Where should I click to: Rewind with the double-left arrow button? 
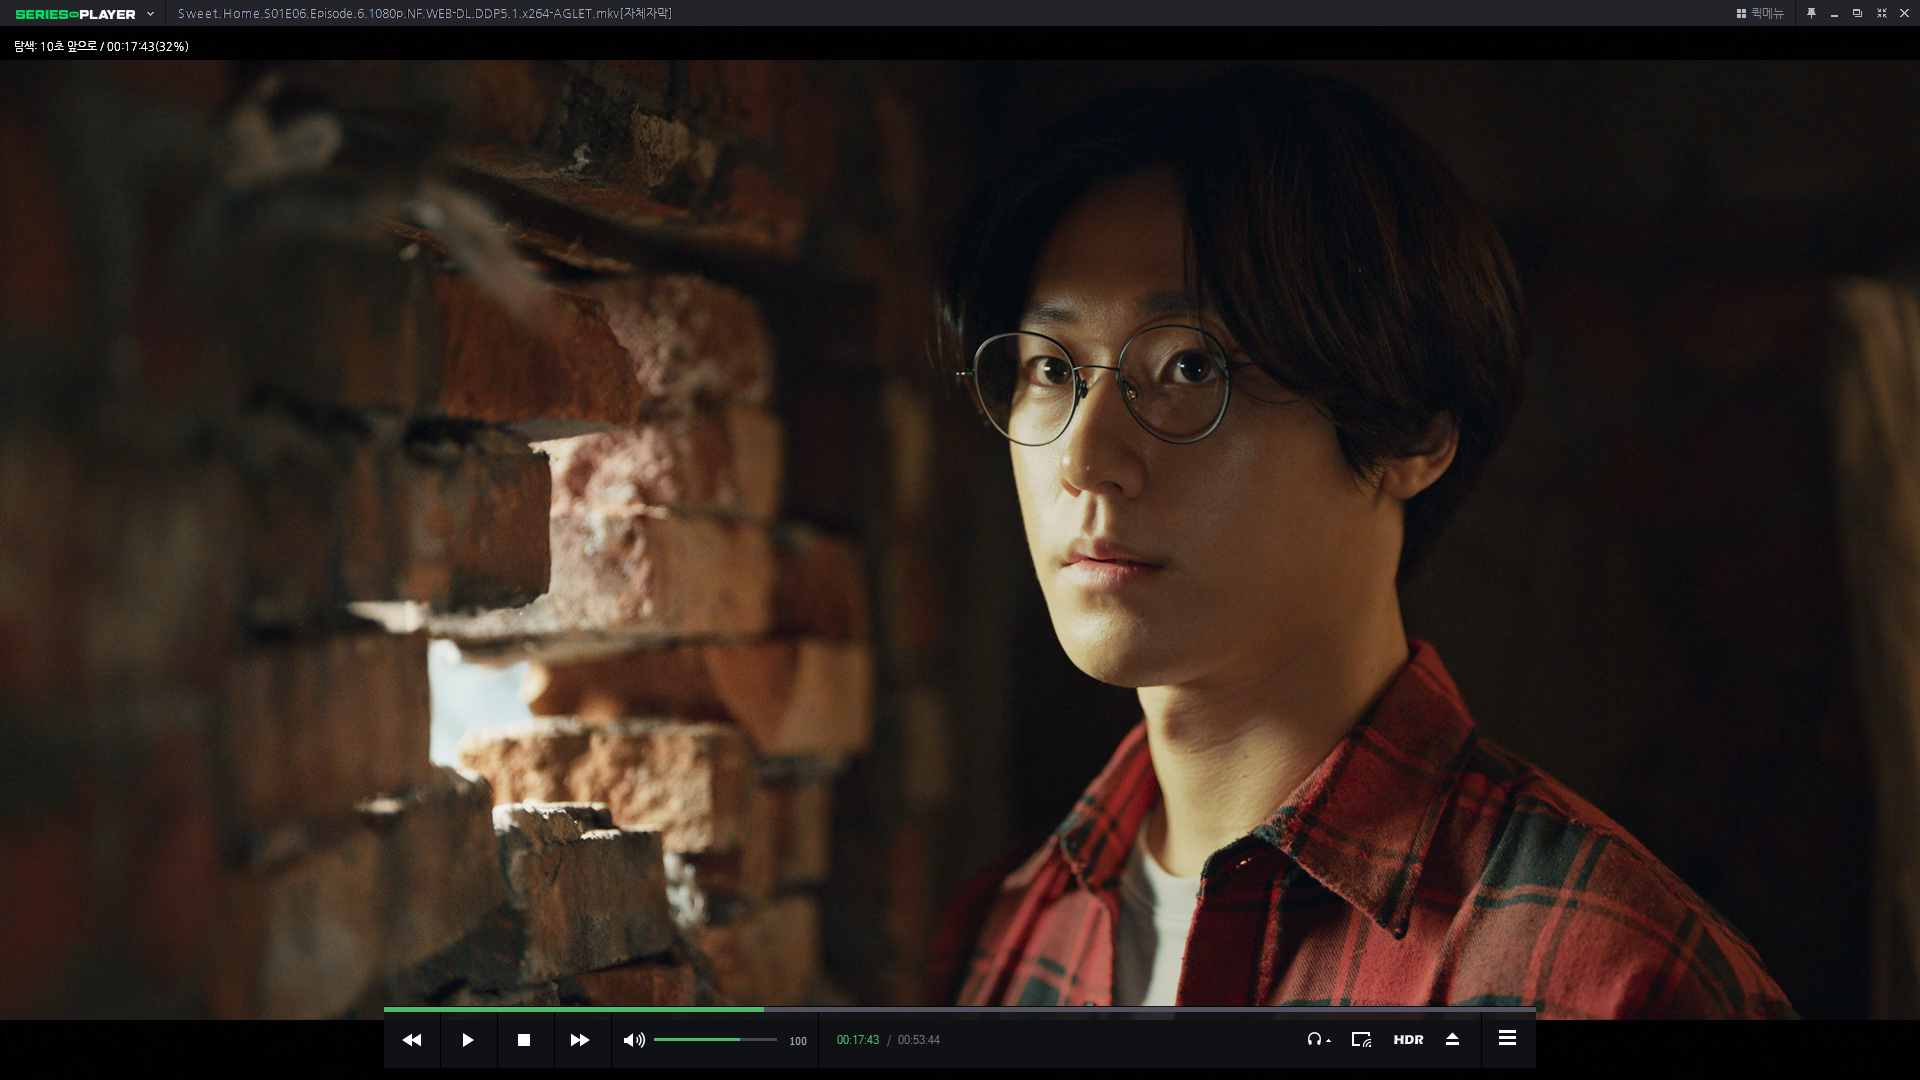tap(411, 1040)
